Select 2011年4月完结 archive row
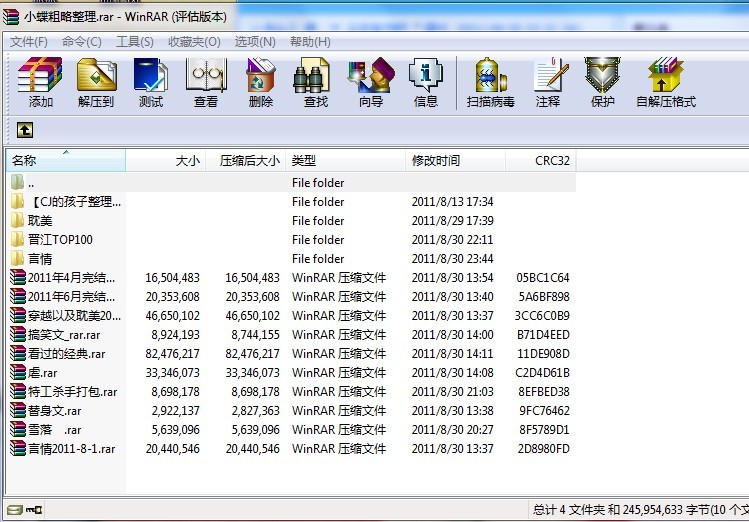Screen dimensions: 749x522 tap(292, 277)
